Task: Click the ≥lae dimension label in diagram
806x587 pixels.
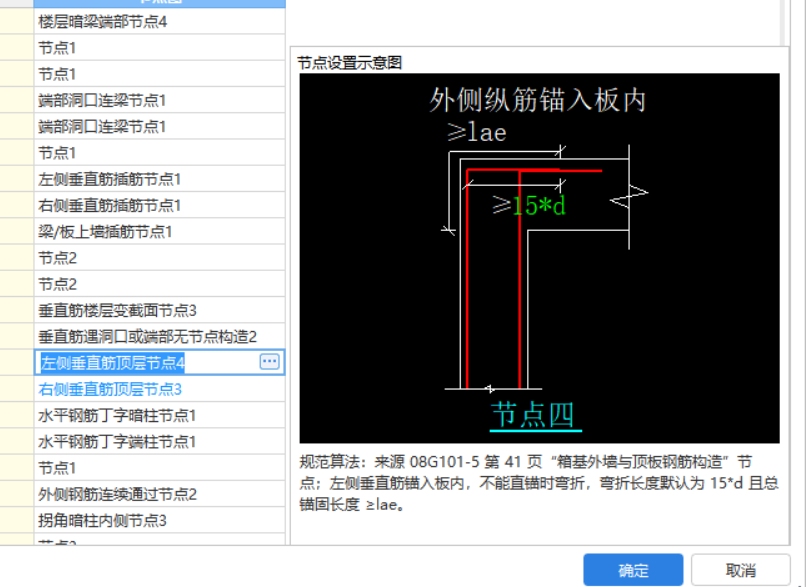Action: pyautogui.click(x=477, y=133)
